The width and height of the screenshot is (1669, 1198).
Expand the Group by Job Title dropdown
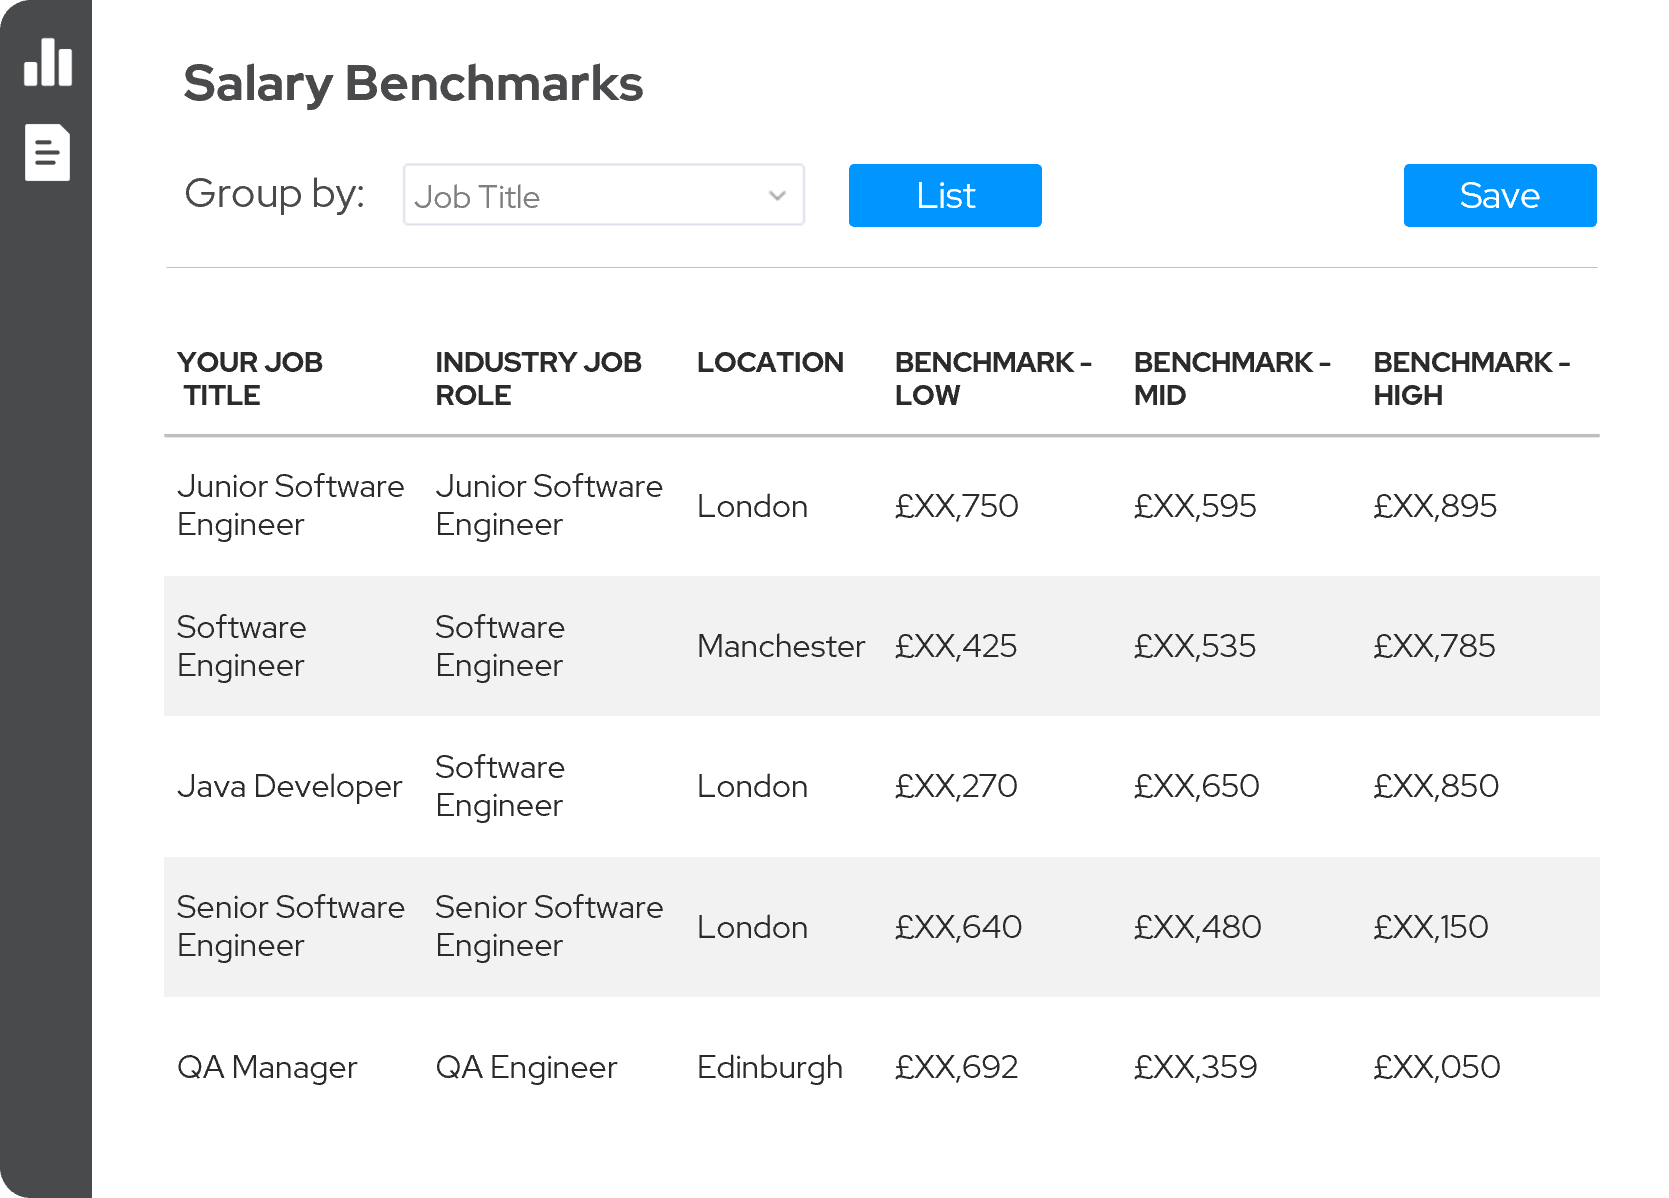tap(603, 195)
